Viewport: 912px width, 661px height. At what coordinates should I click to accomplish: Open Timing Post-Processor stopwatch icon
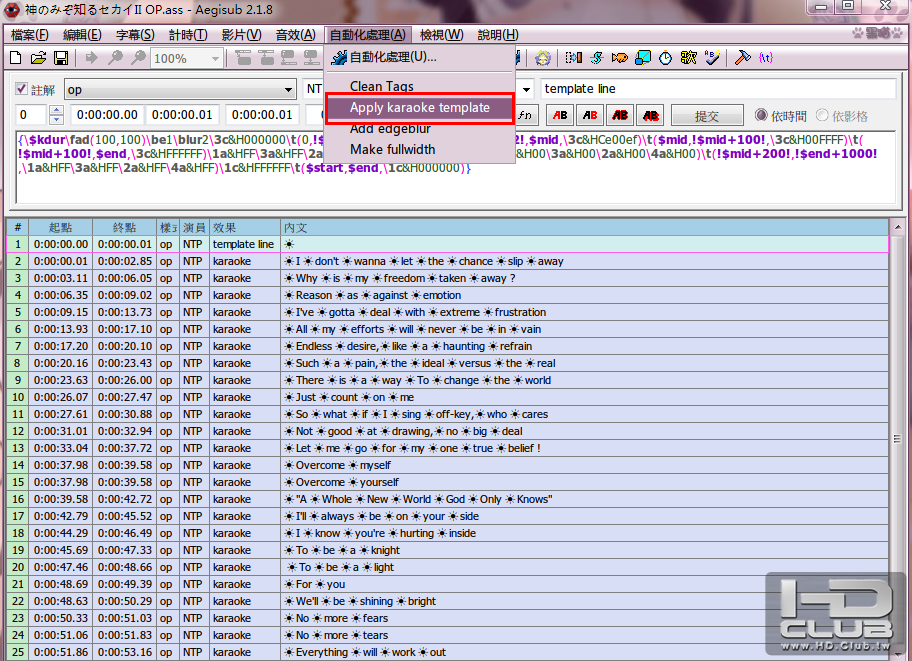click(x=665, y=58)
